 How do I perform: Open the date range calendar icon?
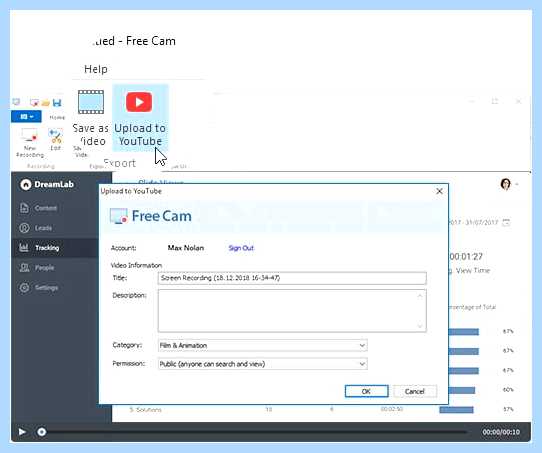click(x=506, y=222)
